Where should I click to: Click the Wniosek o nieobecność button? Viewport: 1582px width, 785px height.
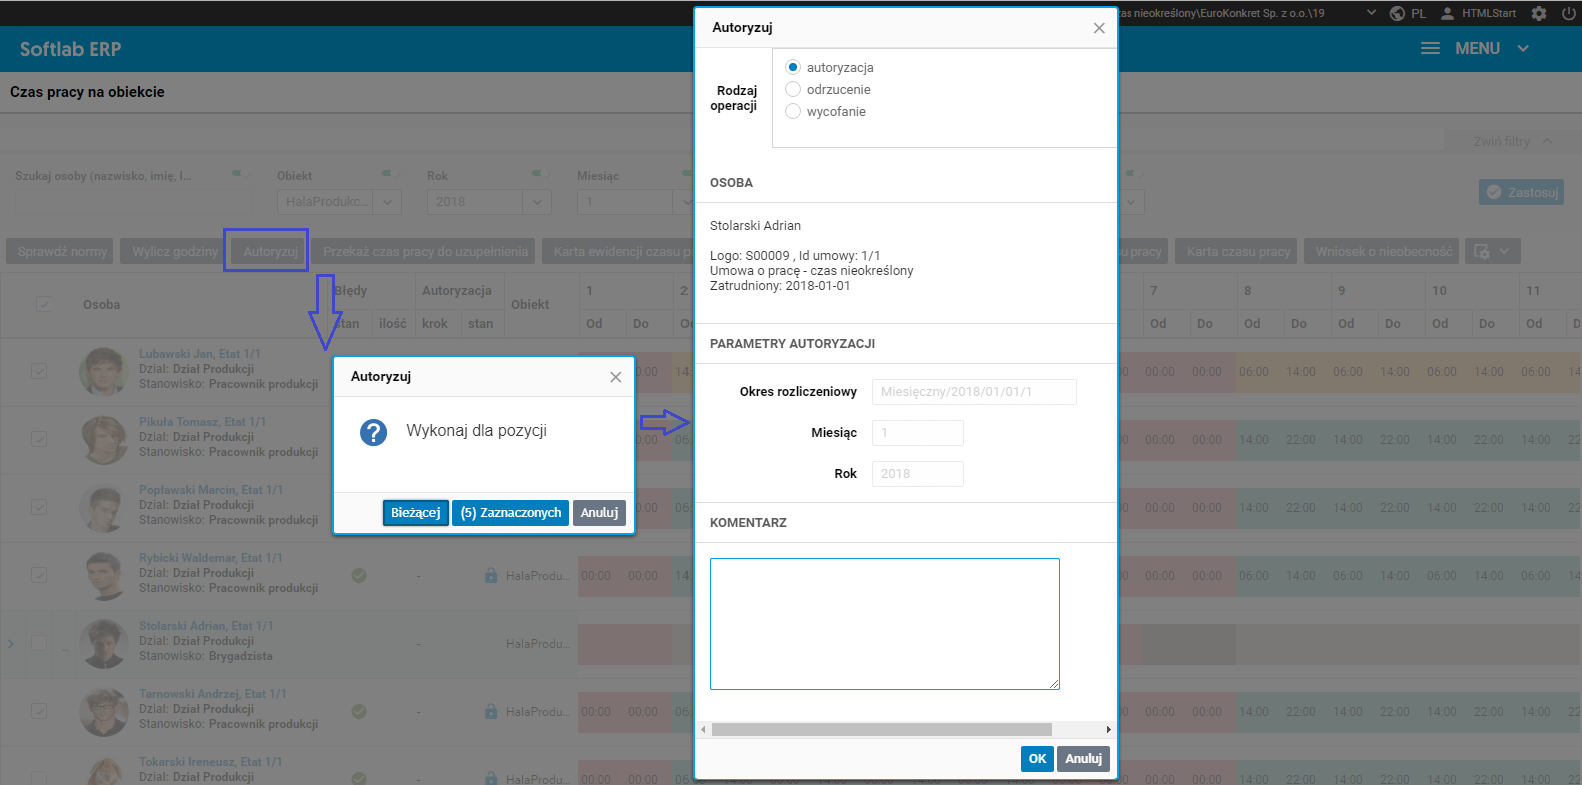(x=1383, y=251)
